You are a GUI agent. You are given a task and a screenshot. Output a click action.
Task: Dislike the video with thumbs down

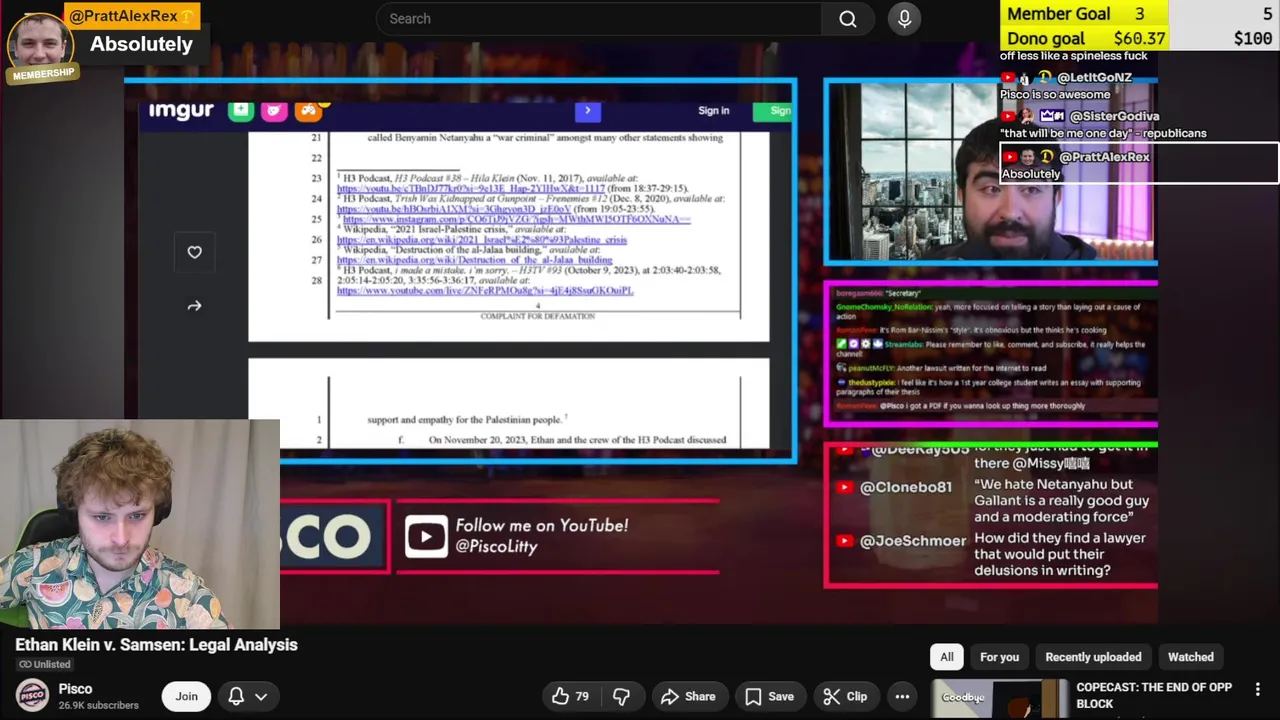click(621, 696)
